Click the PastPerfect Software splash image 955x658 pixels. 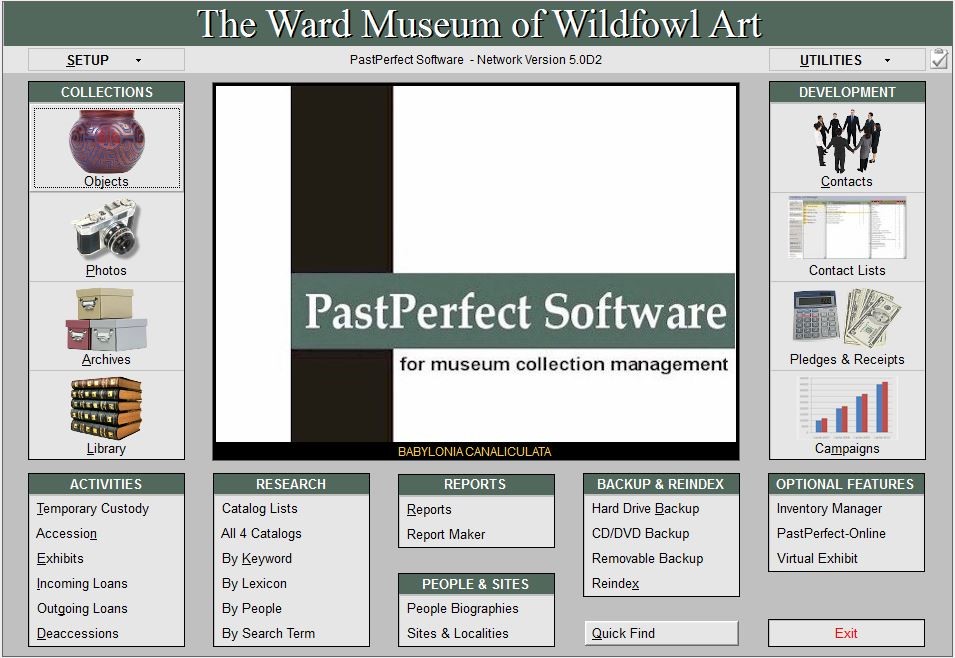click(476, 264)
